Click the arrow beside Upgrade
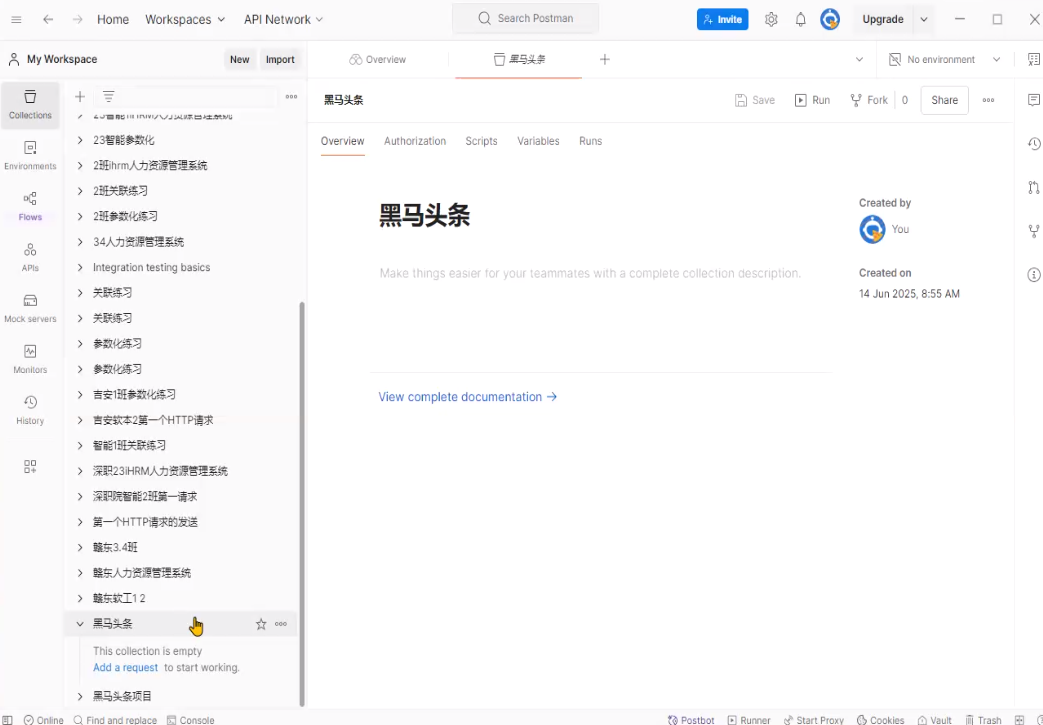The width and height of the screenshot is (1043, 725). [x=924, y=19]
